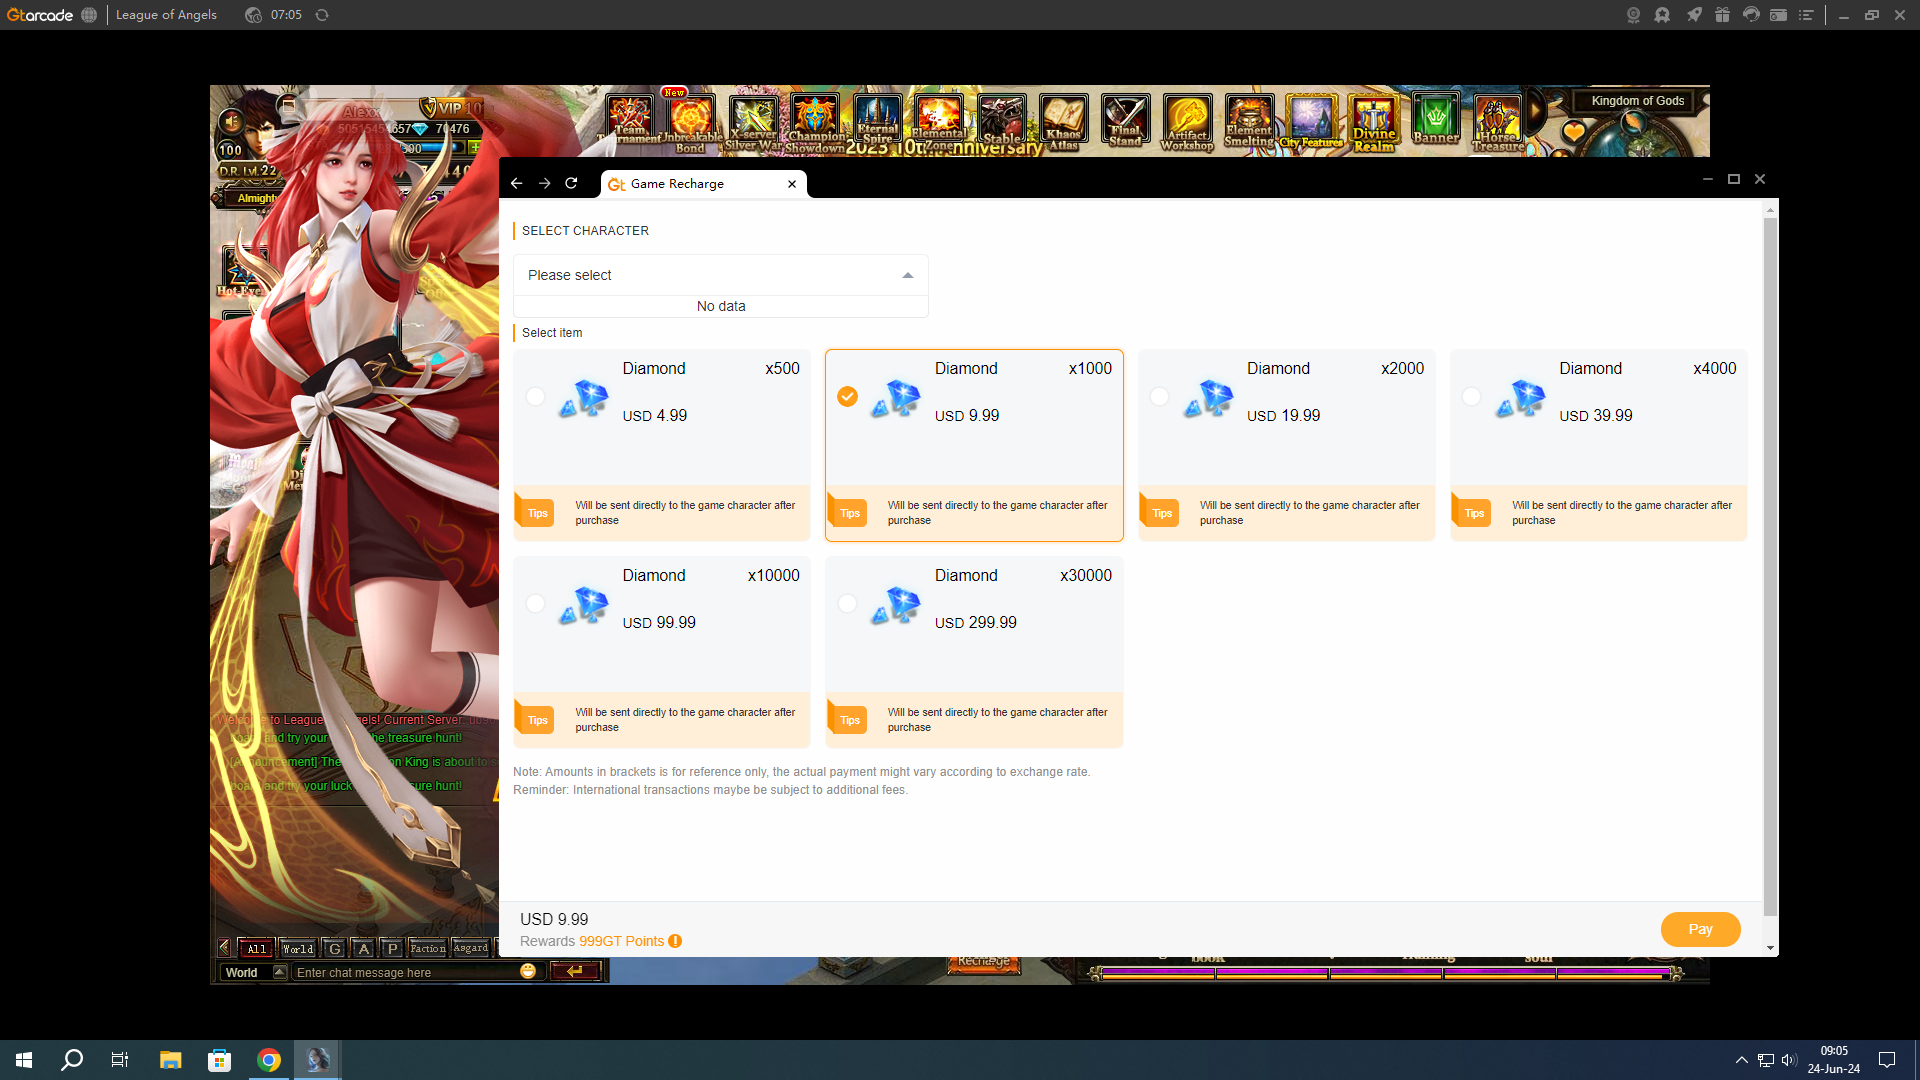Close the Game Recharge tab
Image resolution: width=1920 pixels, height=1080 pixels.
point(792,184)
